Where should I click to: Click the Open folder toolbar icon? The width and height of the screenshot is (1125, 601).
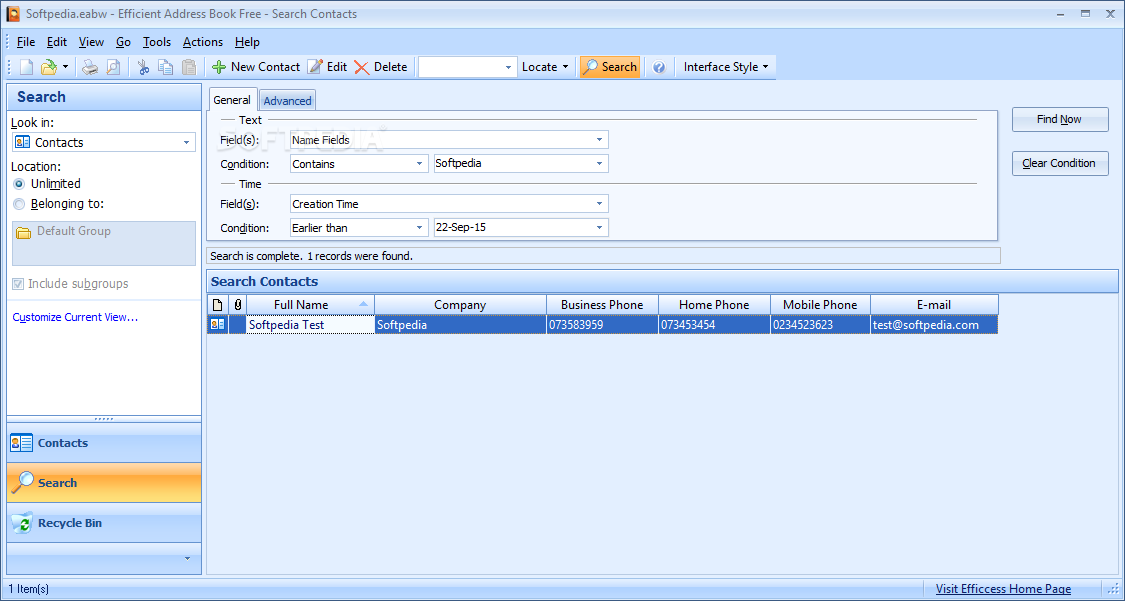pos(49,67)
